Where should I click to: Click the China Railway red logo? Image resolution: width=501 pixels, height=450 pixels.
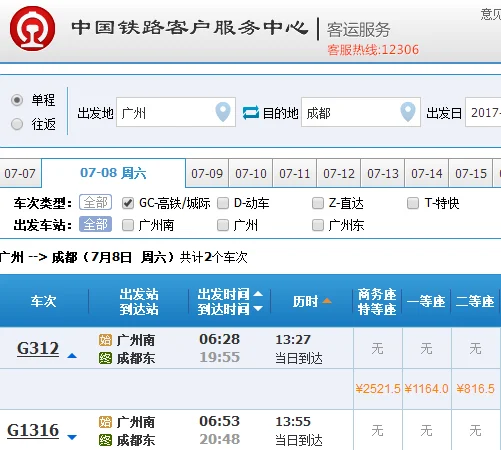point(32,28)
